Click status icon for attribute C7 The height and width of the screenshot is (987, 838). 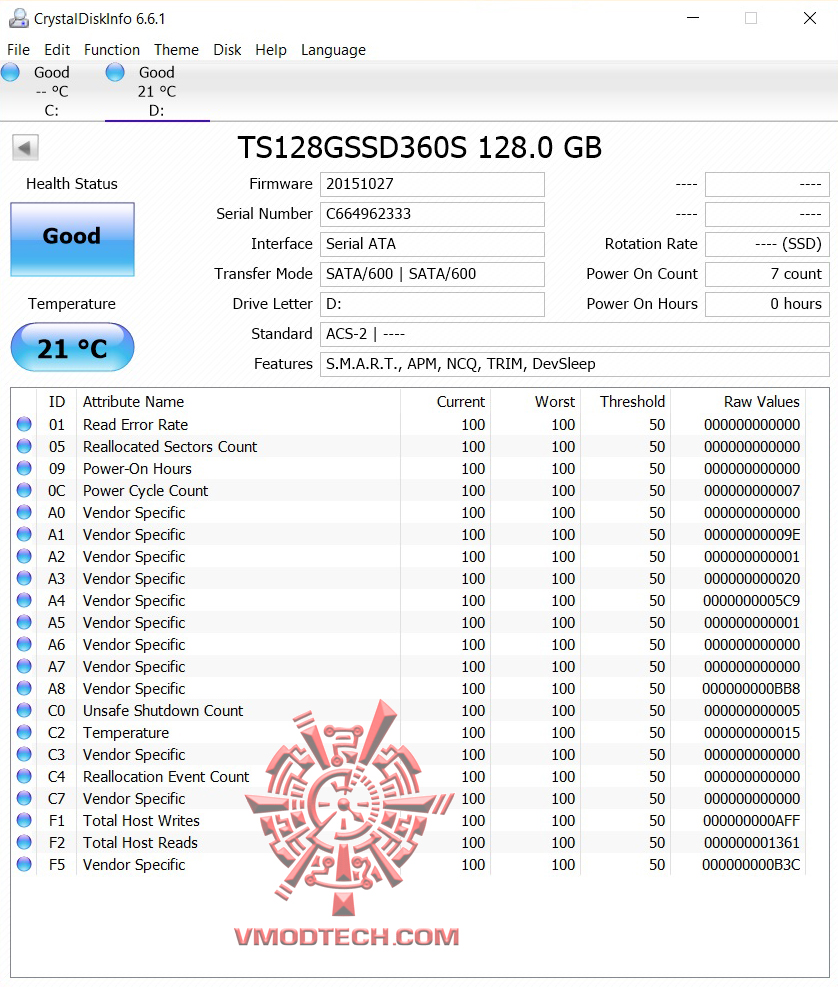pos(24,798)
